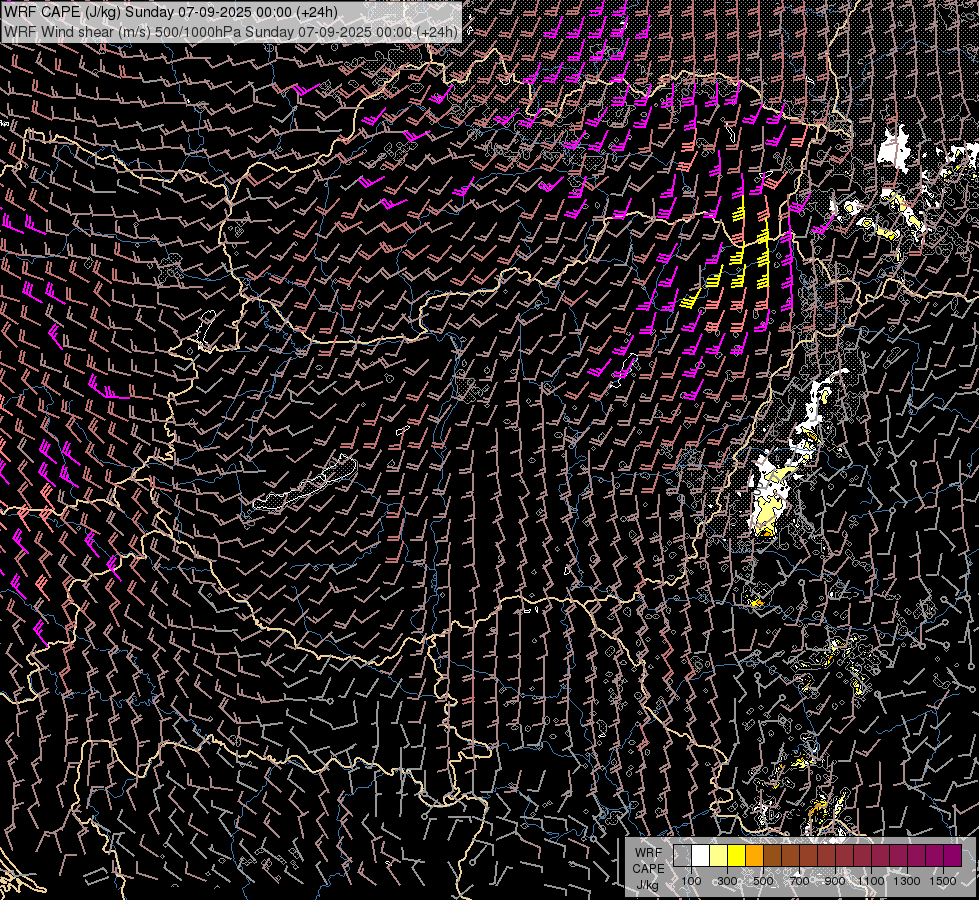Click the 500 legend value
Screen dimensions: 979x900
(763, 881)
